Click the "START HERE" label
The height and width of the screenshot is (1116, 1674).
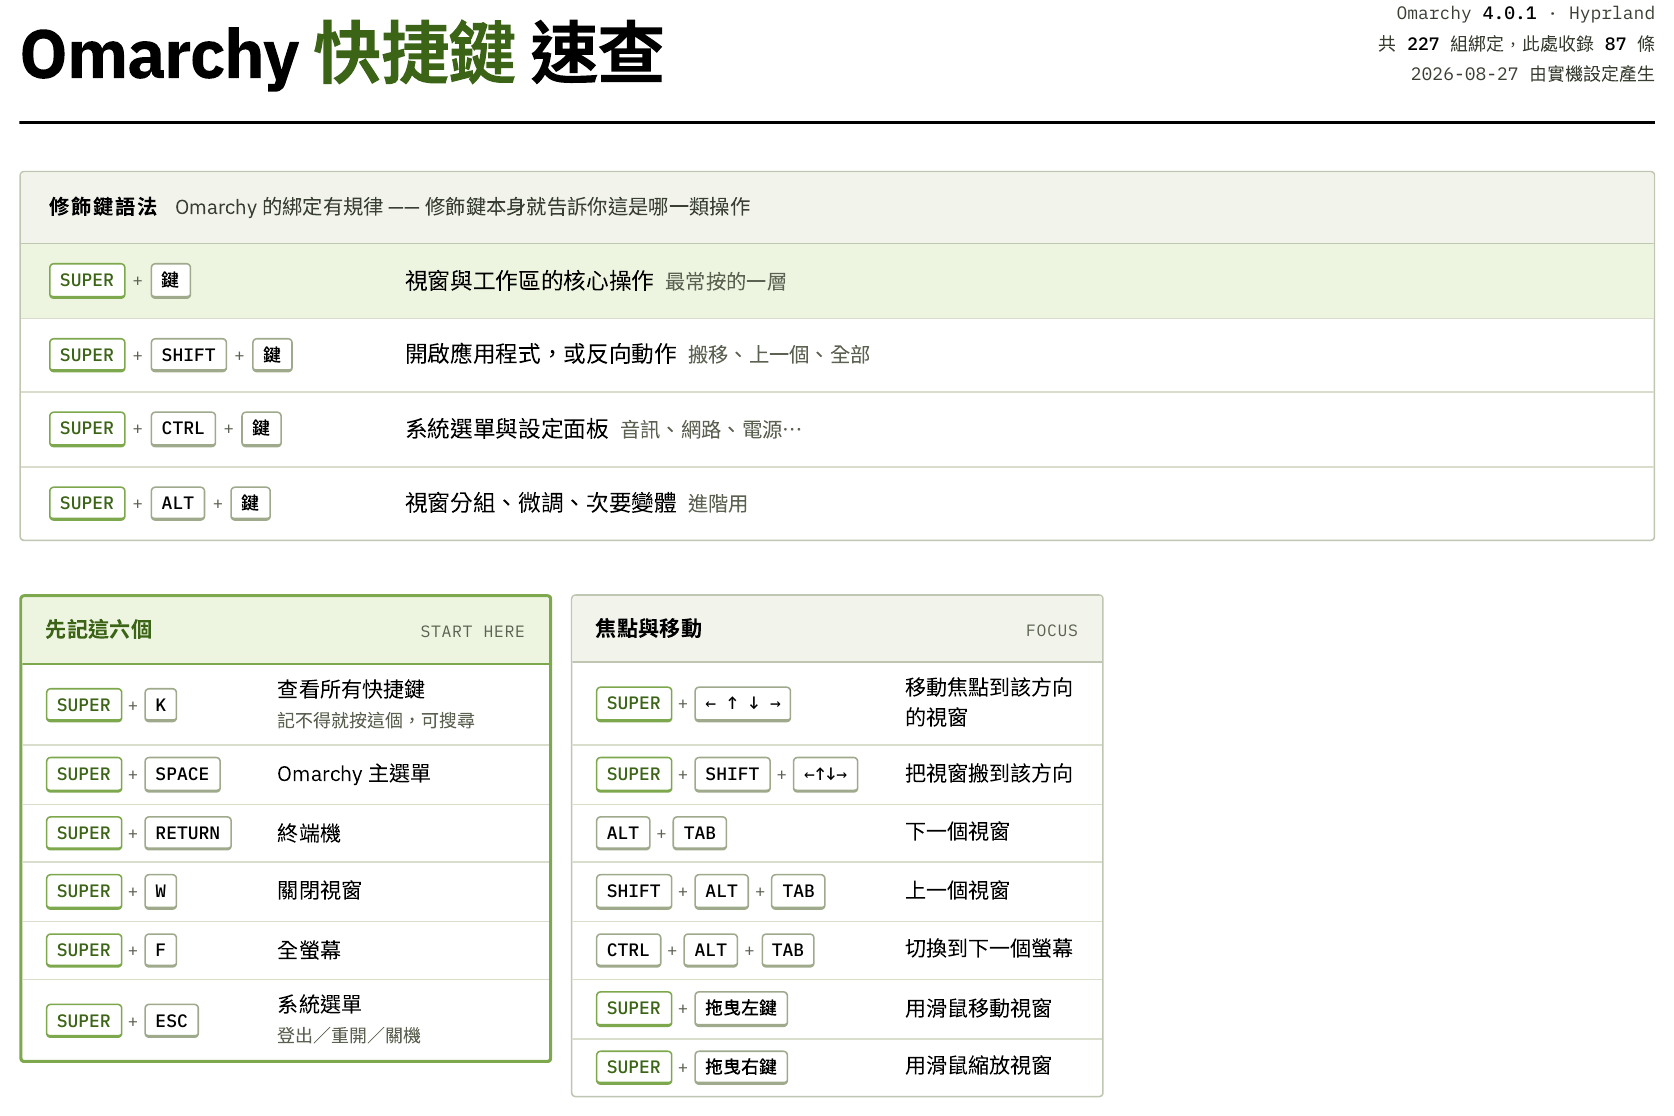472,632
